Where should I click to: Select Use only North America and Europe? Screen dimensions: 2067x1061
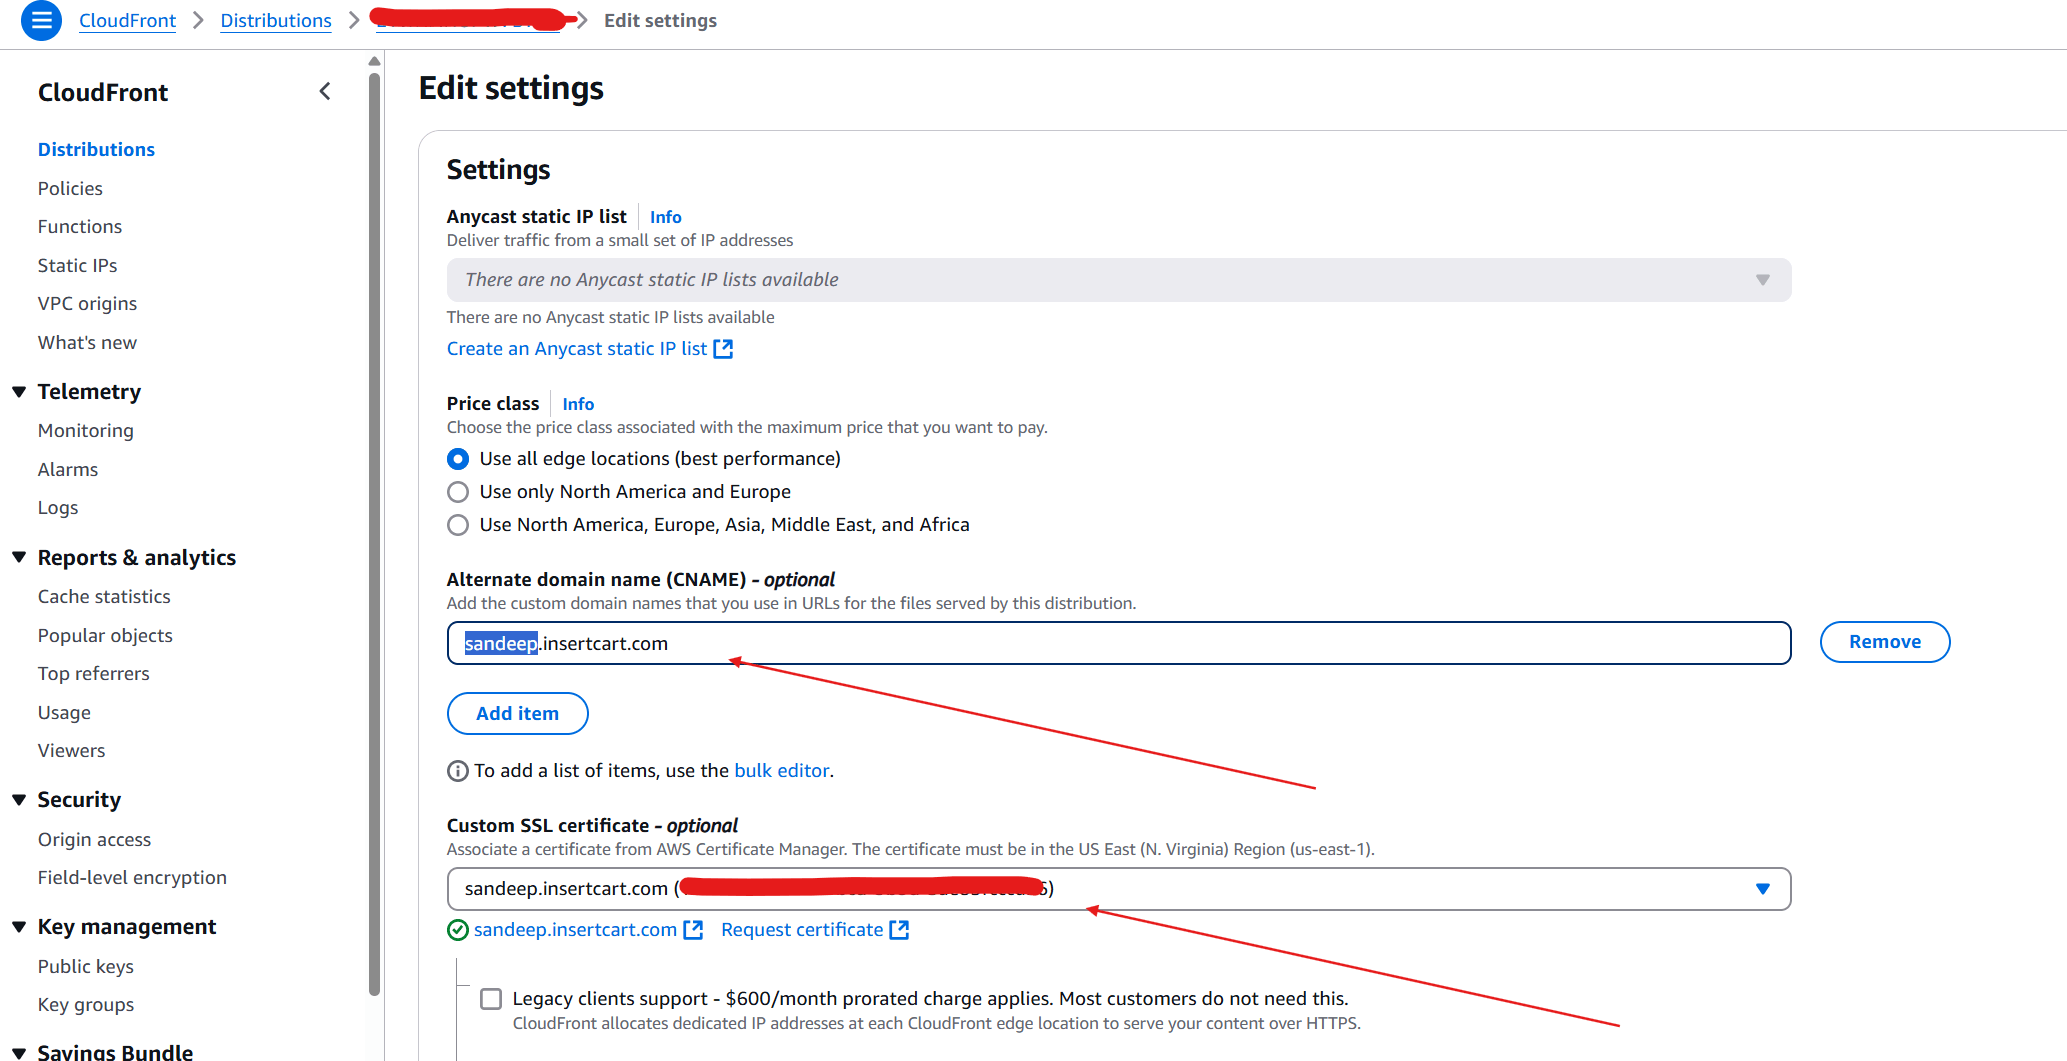coord(458,492)
